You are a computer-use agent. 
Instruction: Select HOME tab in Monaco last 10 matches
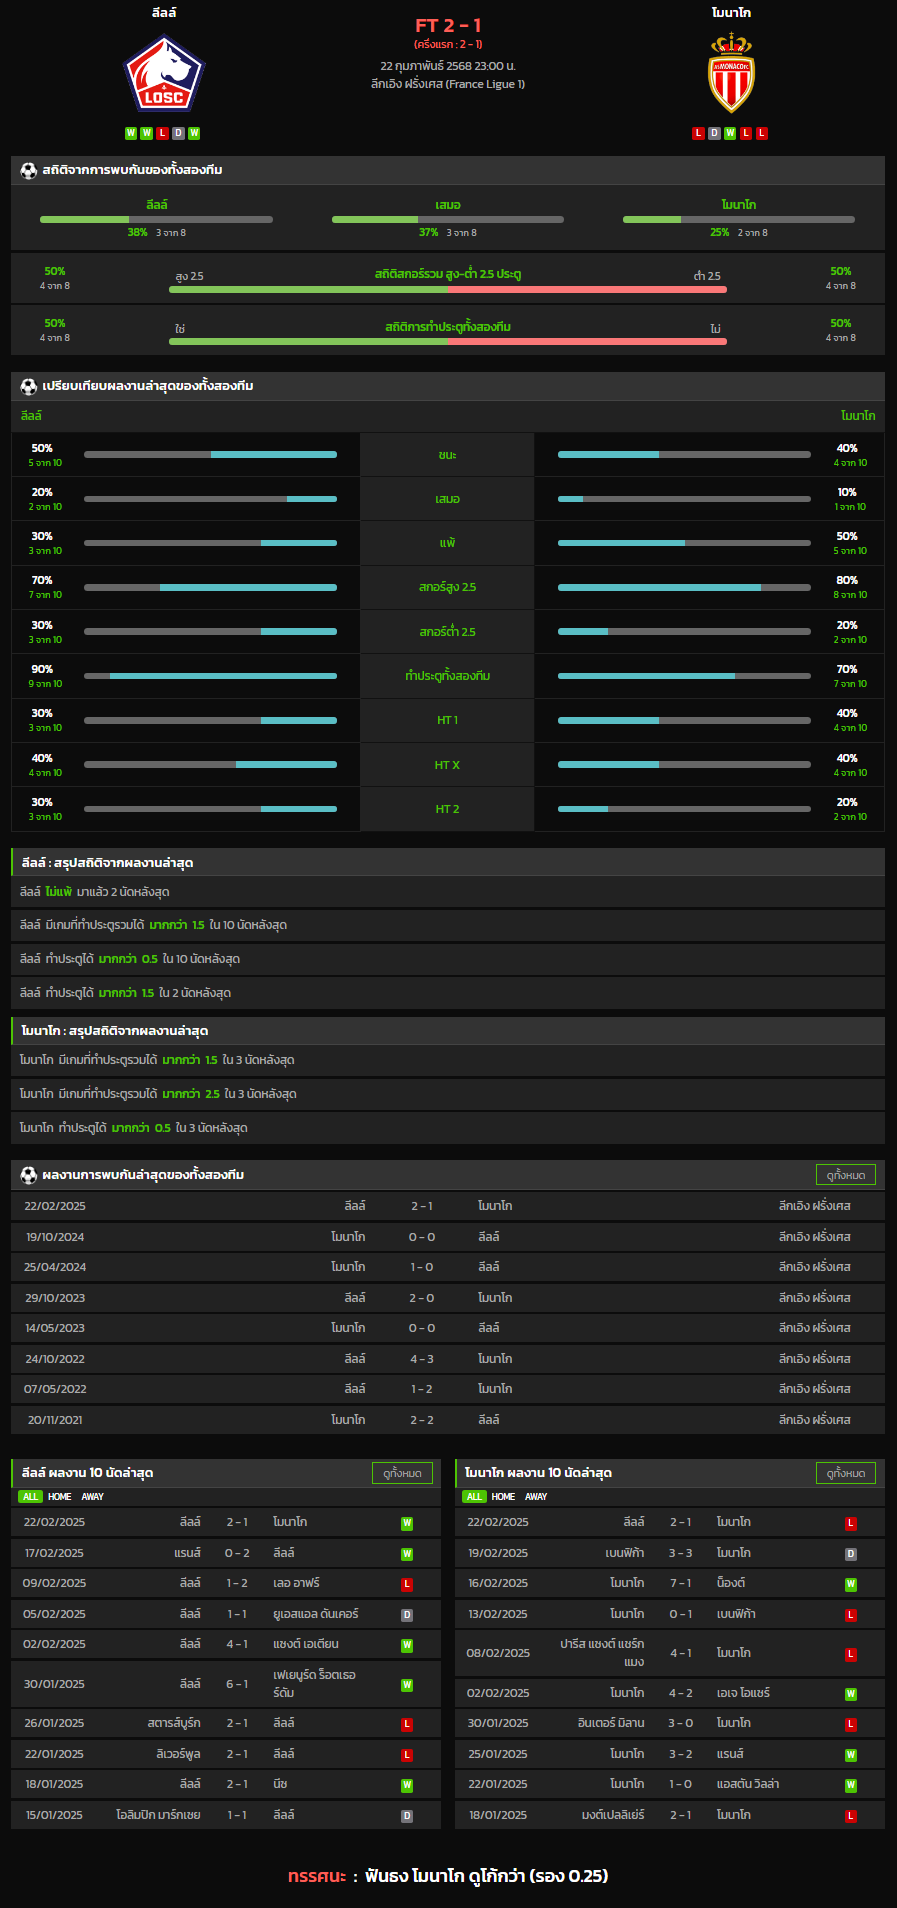(x=503, y=1497)
